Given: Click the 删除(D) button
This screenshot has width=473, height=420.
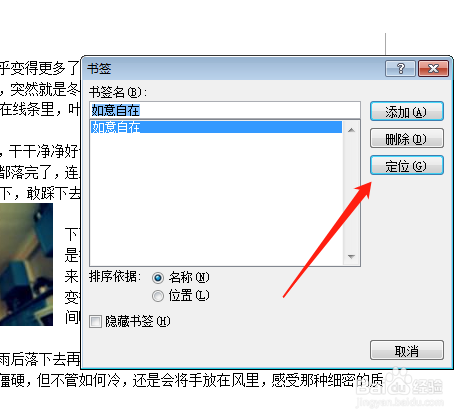Looking at the screenshot, I should click(x=407, y=138).
